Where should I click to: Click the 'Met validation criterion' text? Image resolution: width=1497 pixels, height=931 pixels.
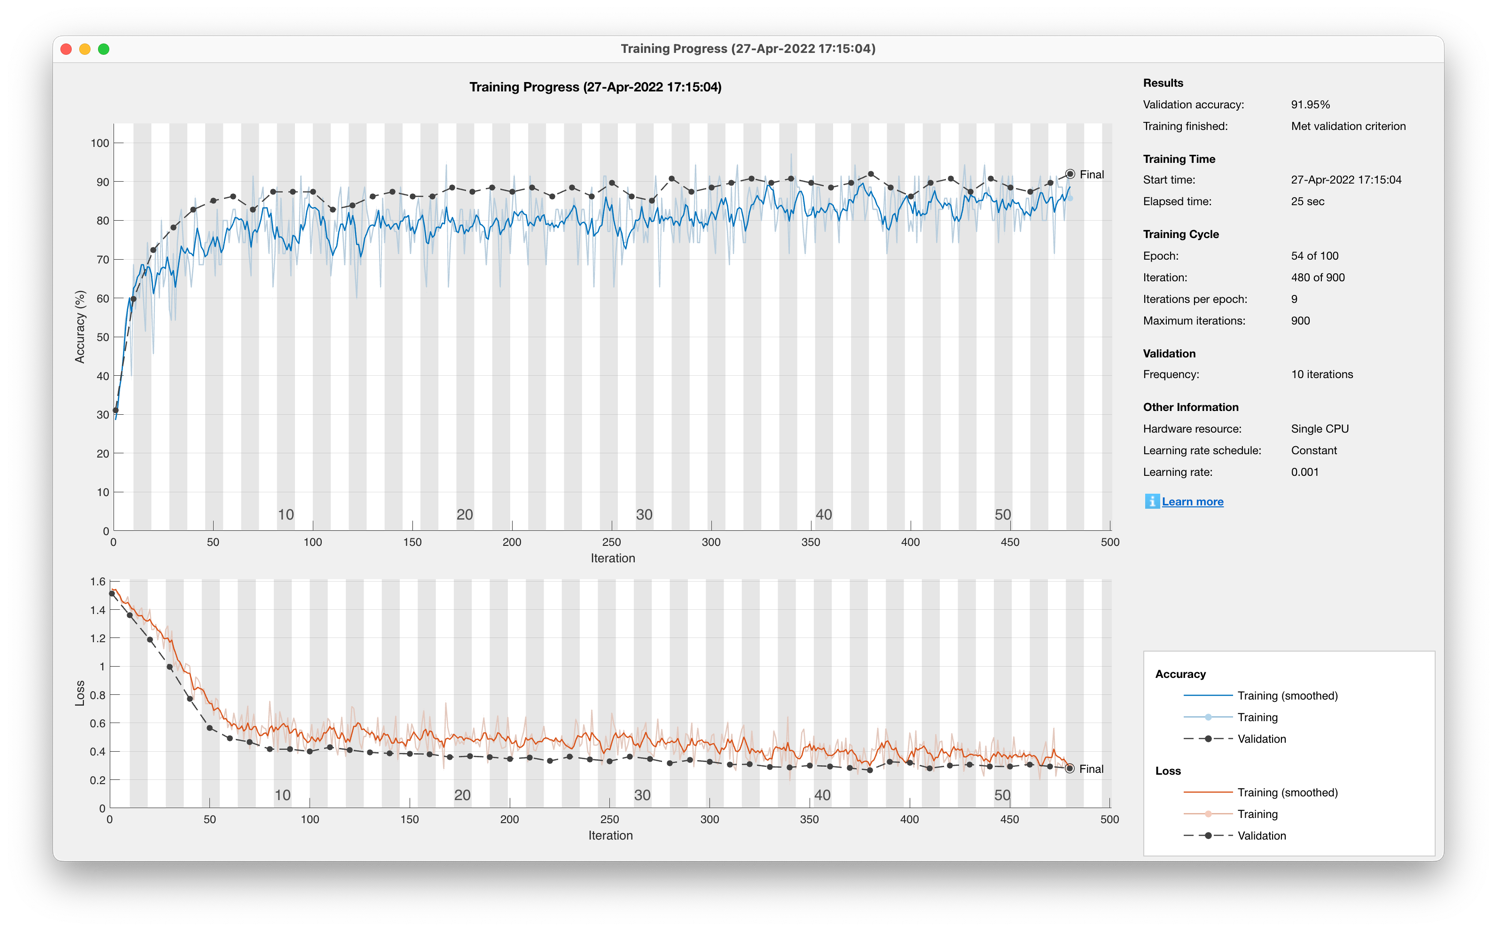pos(1348,127)
